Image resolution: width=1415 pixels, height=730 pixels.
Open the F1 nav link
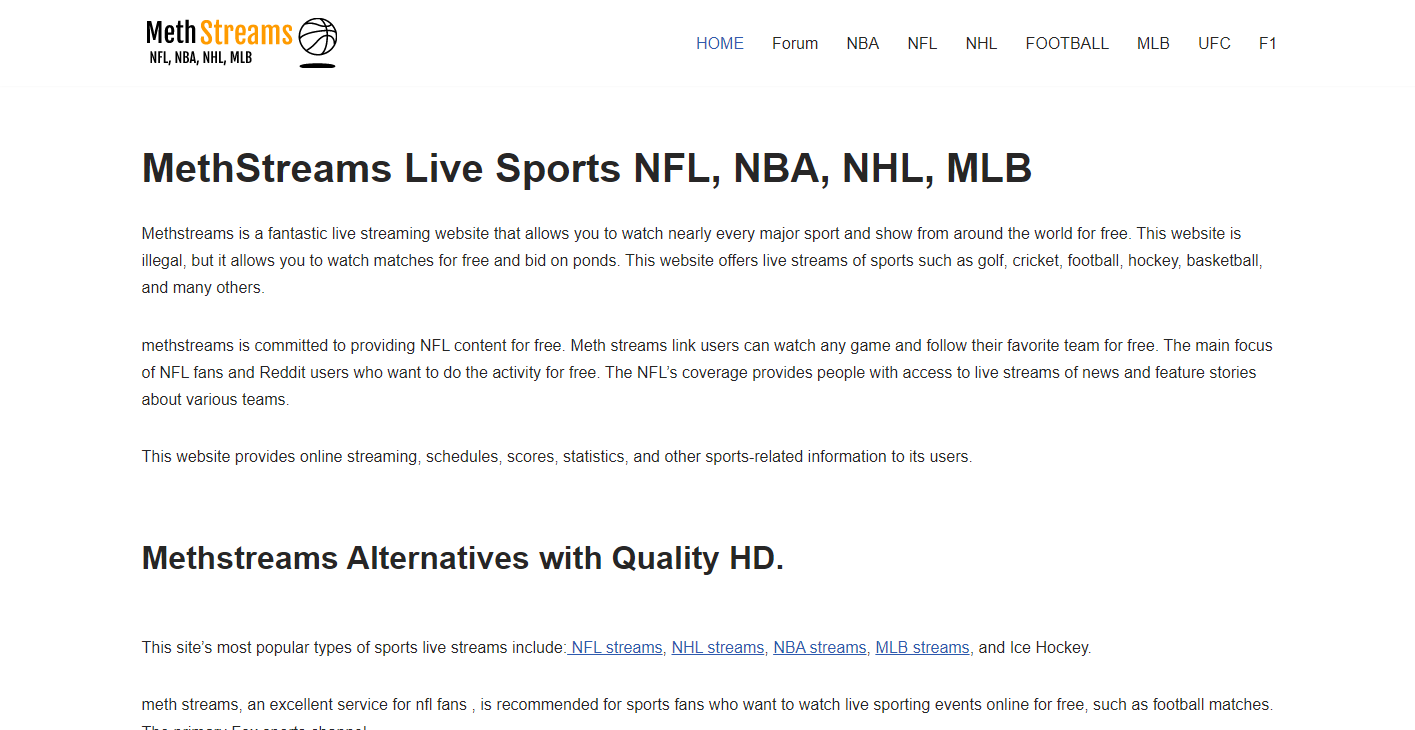click(x=1267, y=43)
